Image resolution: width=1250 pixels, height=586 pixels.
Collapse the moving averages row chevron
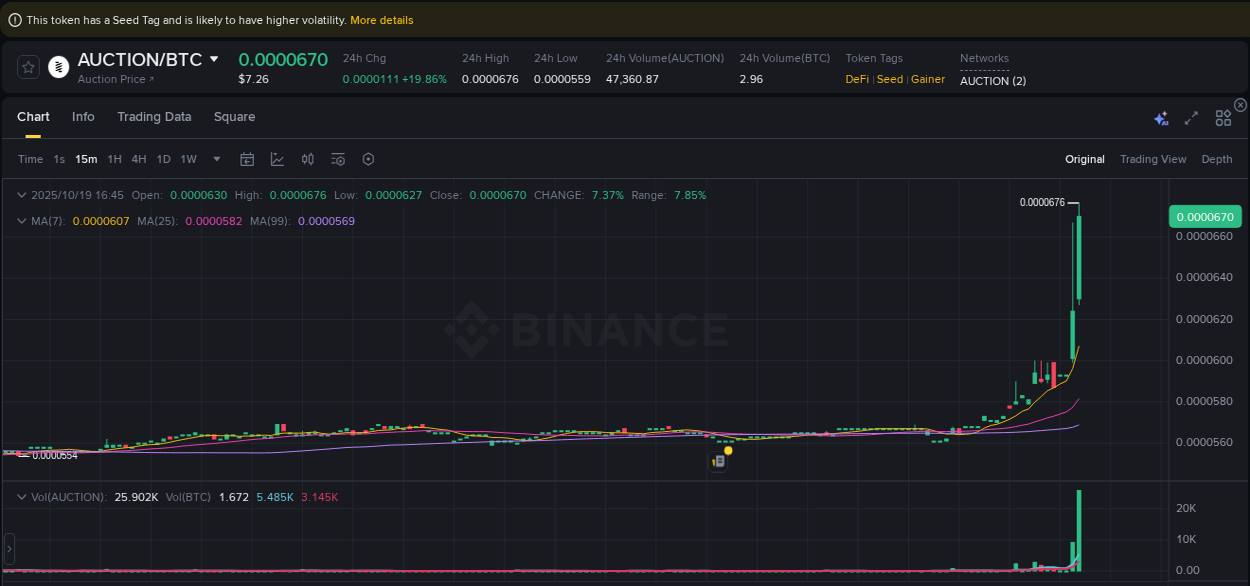(x=22, y=220)
